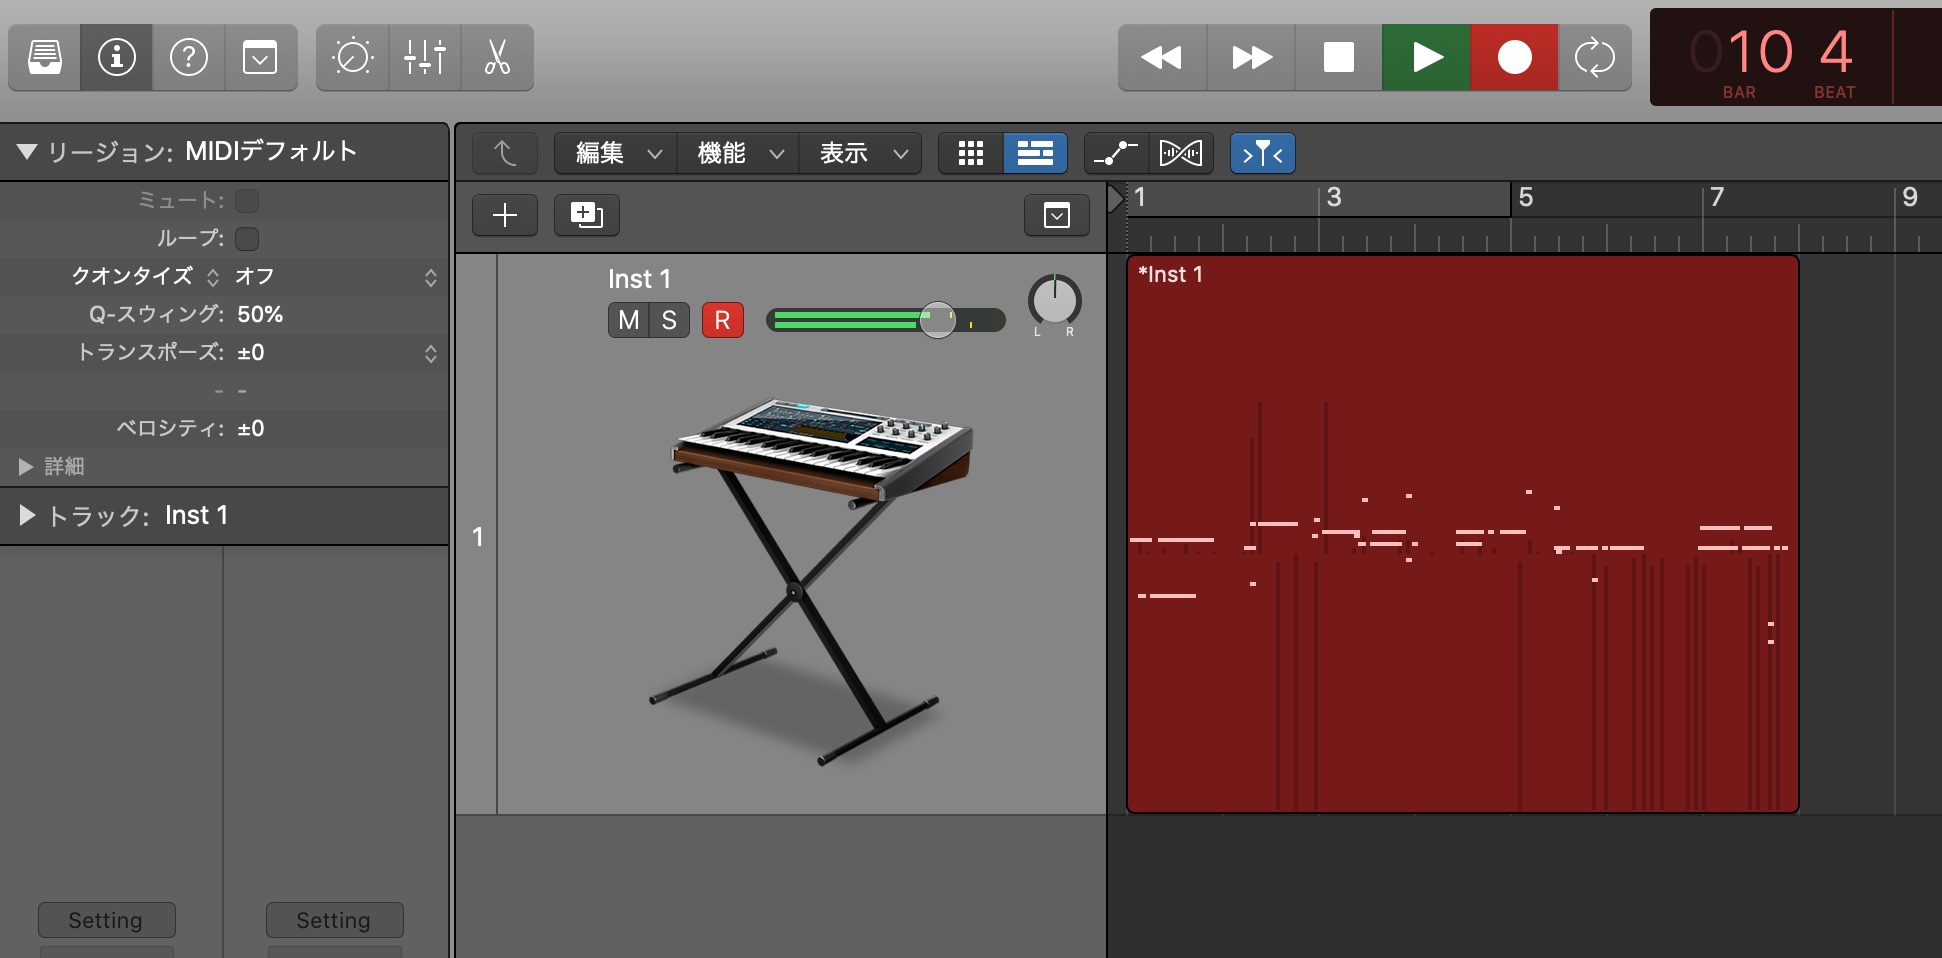Screen dimensions: 1942x958
Task: Solo track Inst 1 with S
Action: [x=669, y=320]
